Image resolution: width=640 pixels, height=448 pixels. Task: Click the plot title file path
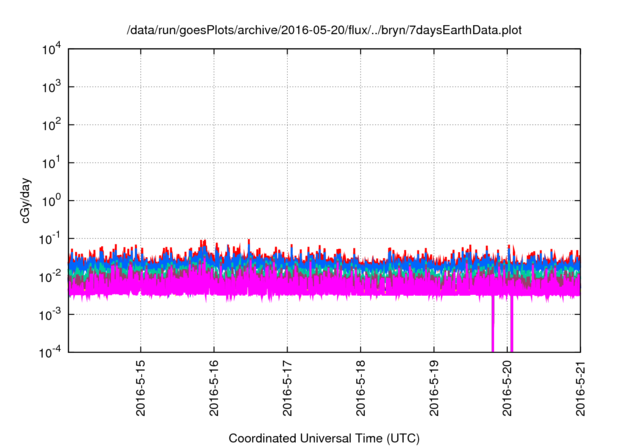[324, 31]
